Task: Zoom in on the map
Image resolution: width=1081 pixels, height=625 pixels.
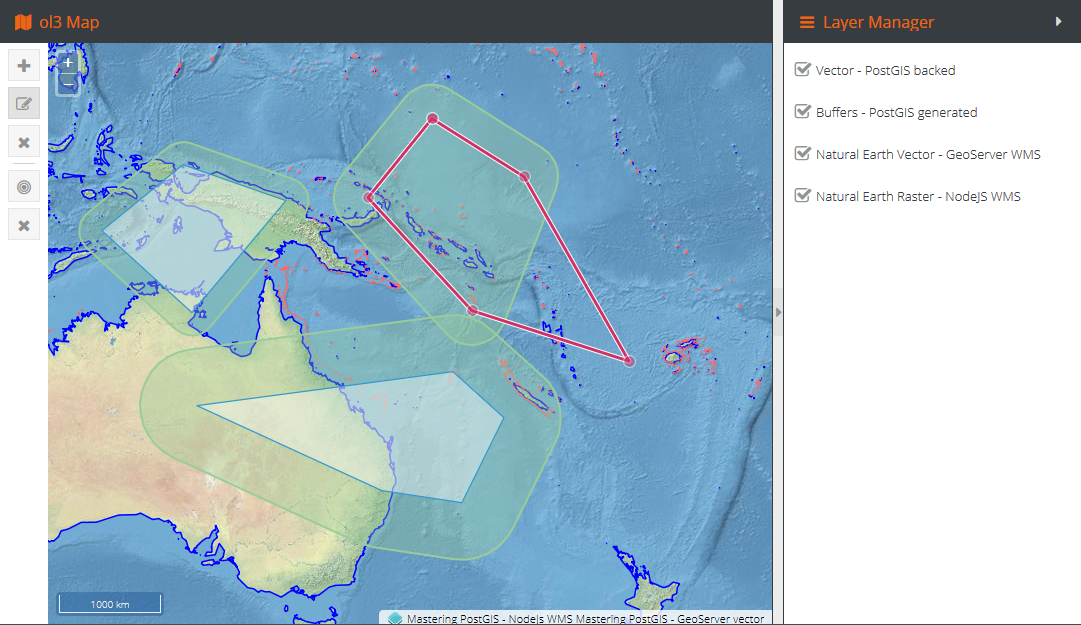Action: [67, 62]
